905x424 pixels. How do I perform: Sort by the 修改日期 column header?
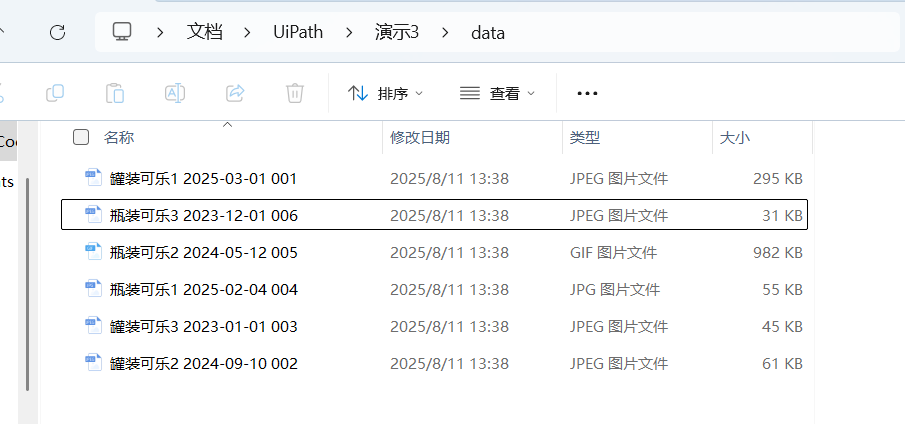pos(420,137)
